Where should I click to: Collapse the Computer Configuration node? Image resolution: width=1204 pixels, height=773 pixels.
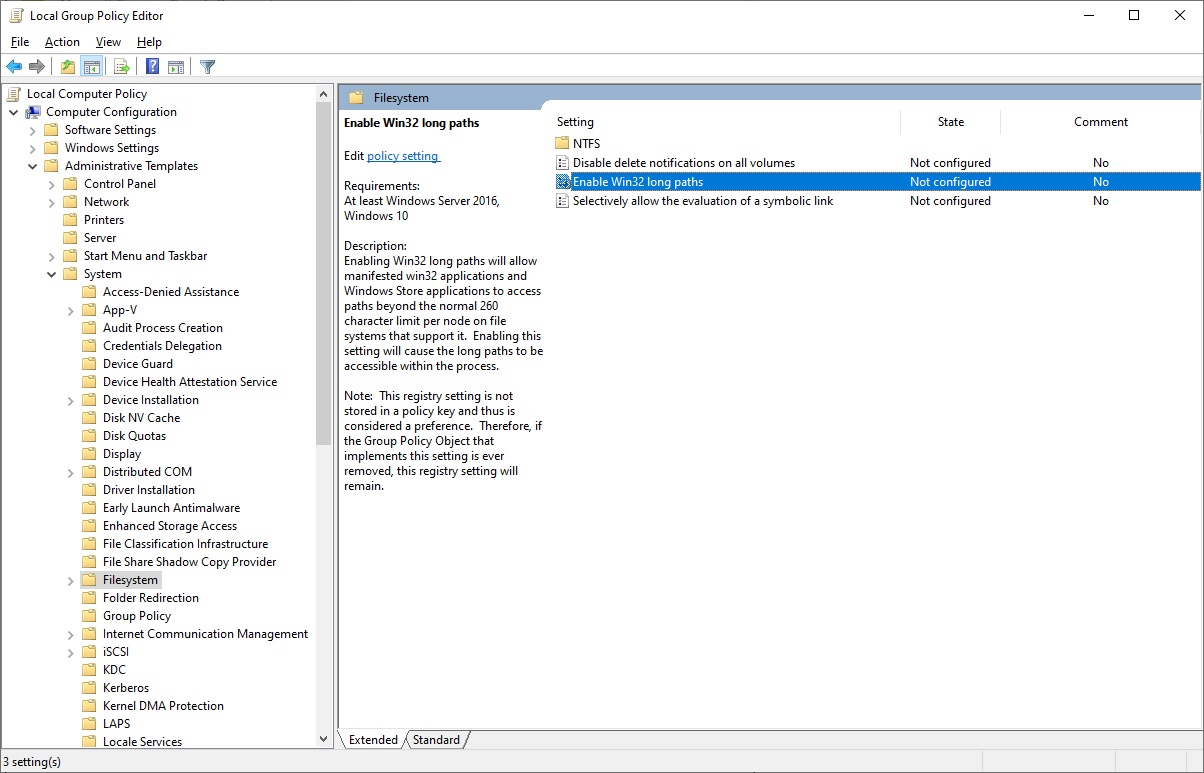tap(14, 112)
